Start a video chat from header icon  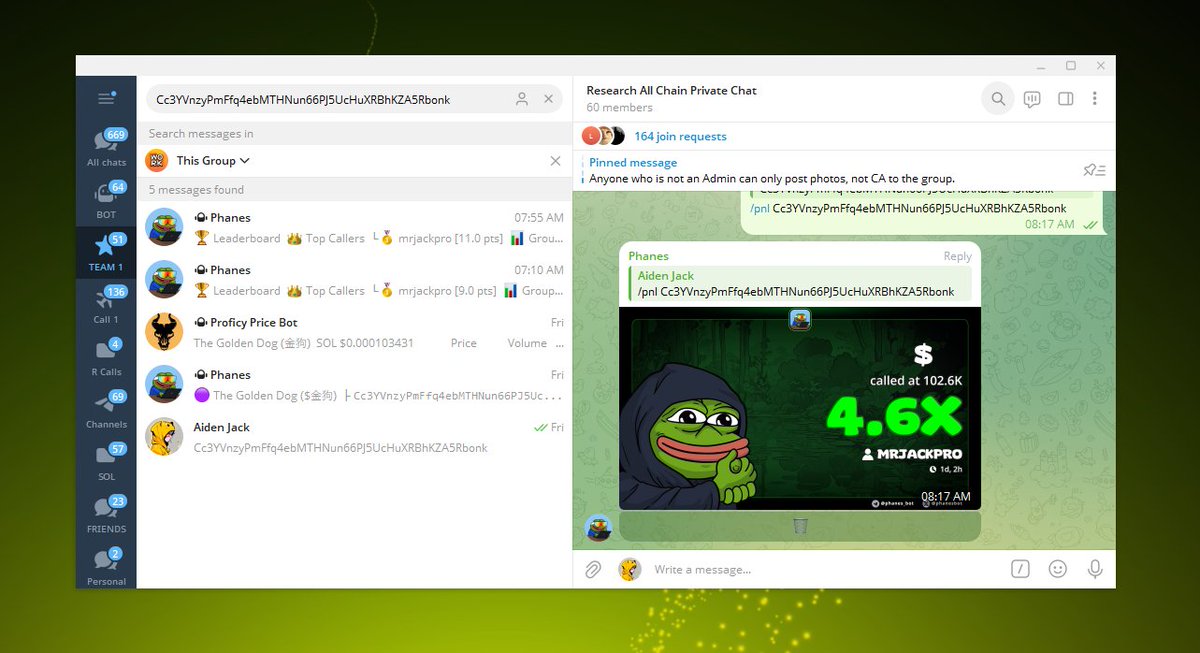(1032, 99)
